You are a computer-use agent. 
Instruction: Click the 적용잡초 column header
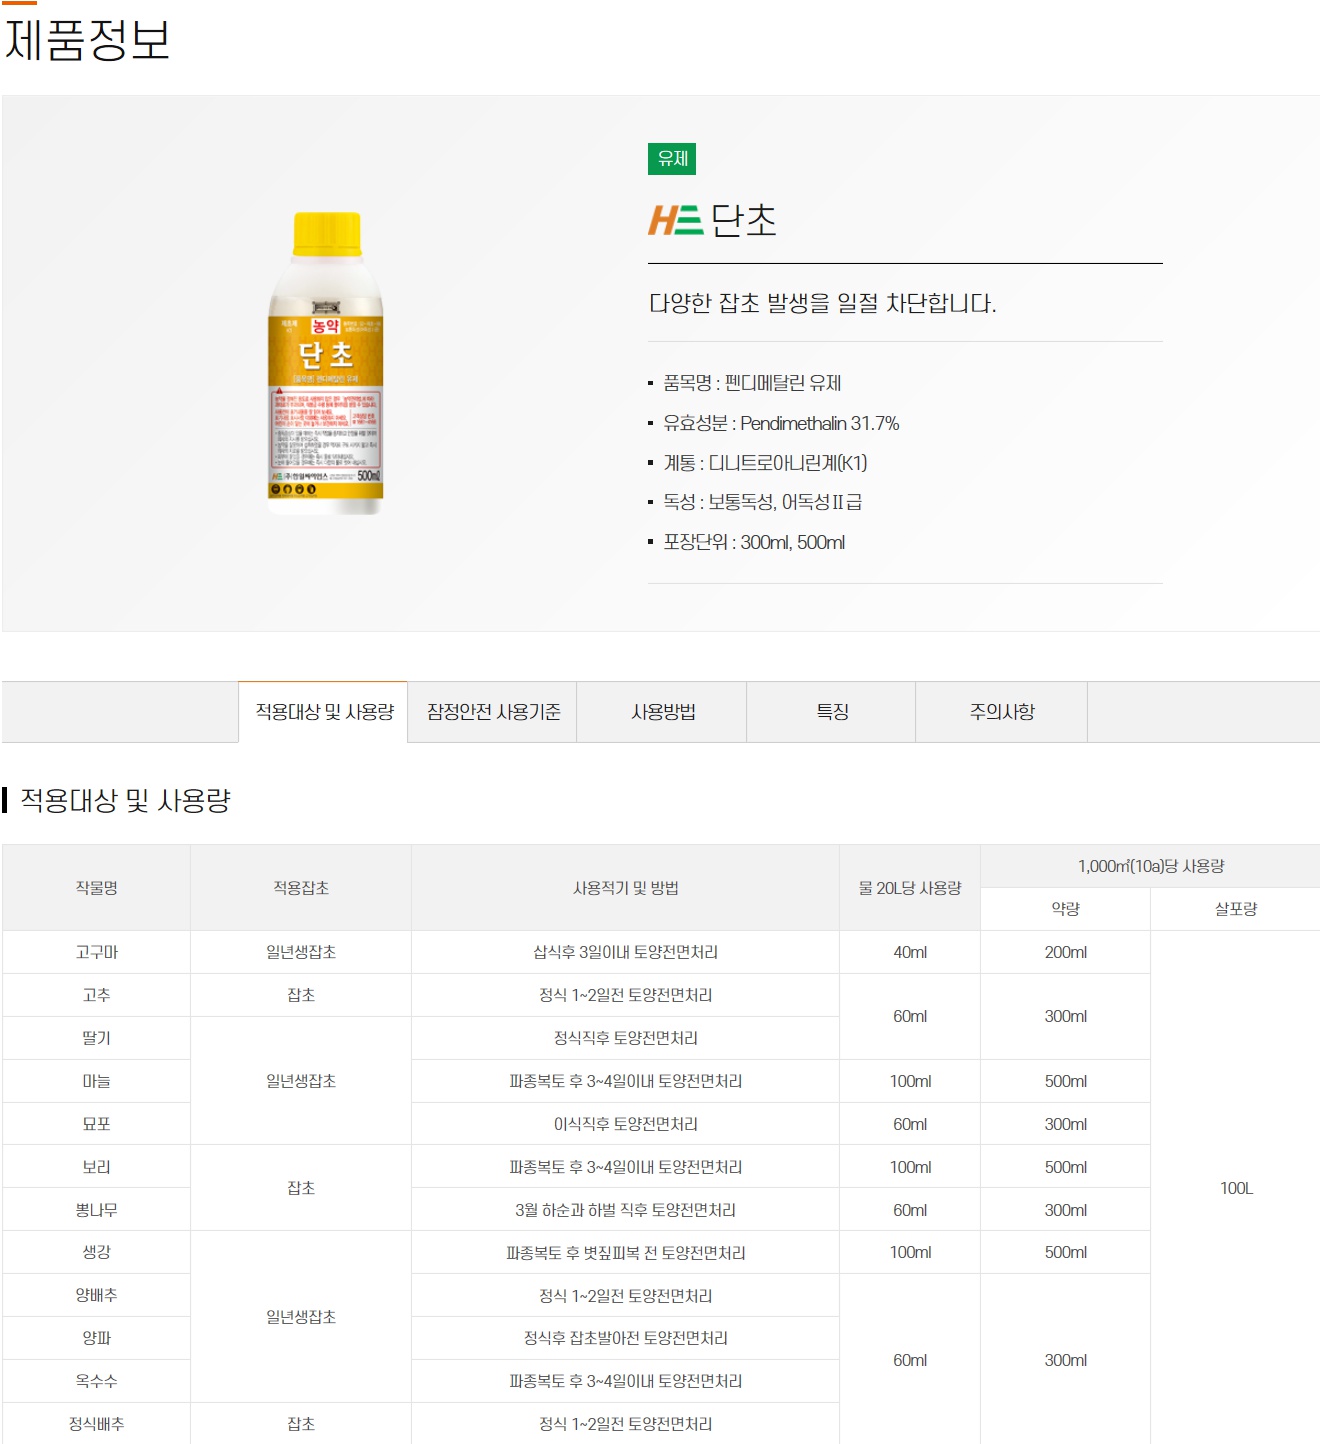(301, 888)
